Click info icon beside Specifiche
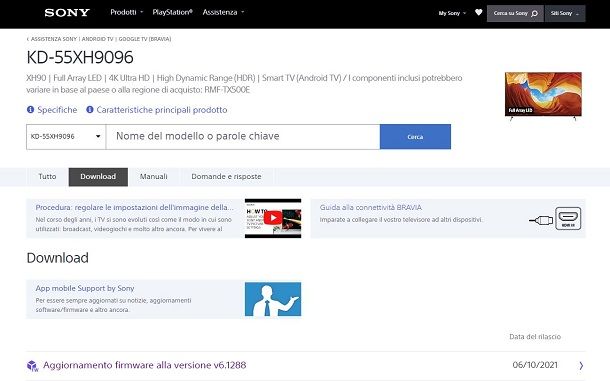 tap(30, 110)
